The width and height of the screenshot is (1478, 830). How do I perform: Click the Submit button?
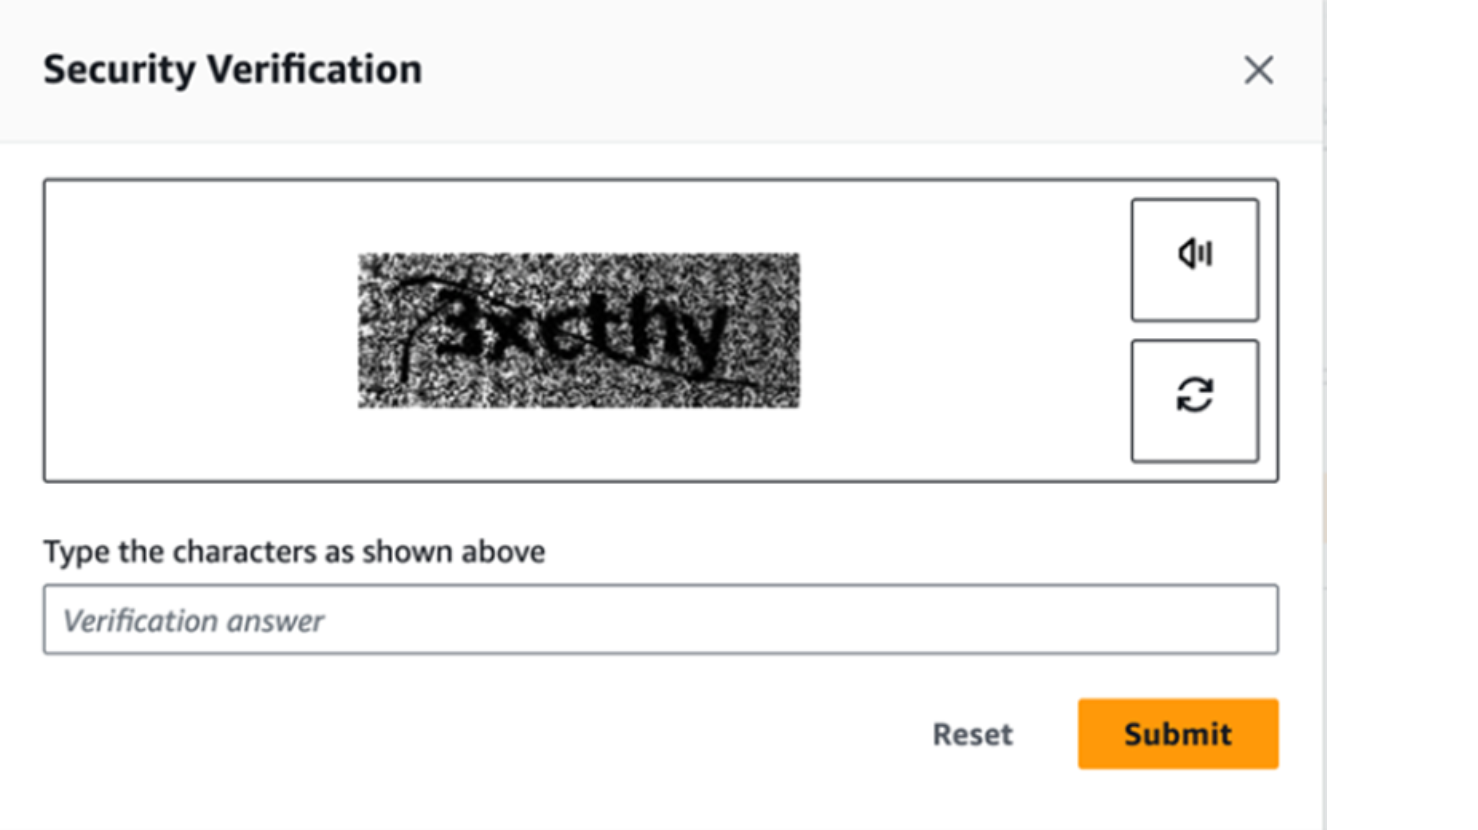click(x=1177, y=734)
